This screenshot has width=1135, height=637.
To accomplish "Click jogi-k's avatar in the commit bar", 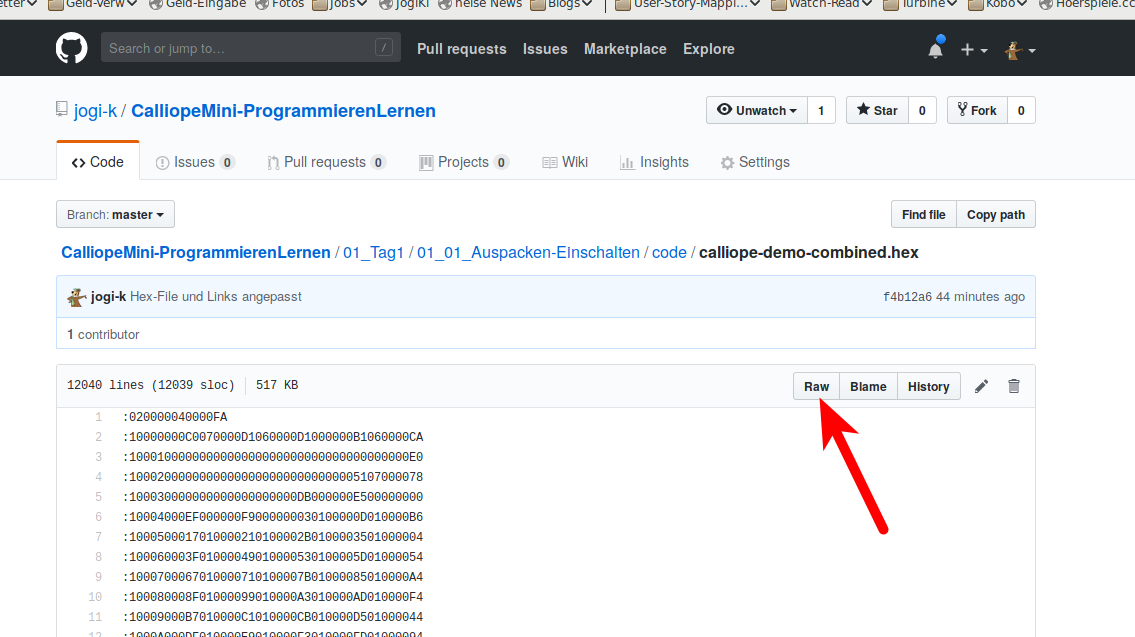I will point(77,297).
